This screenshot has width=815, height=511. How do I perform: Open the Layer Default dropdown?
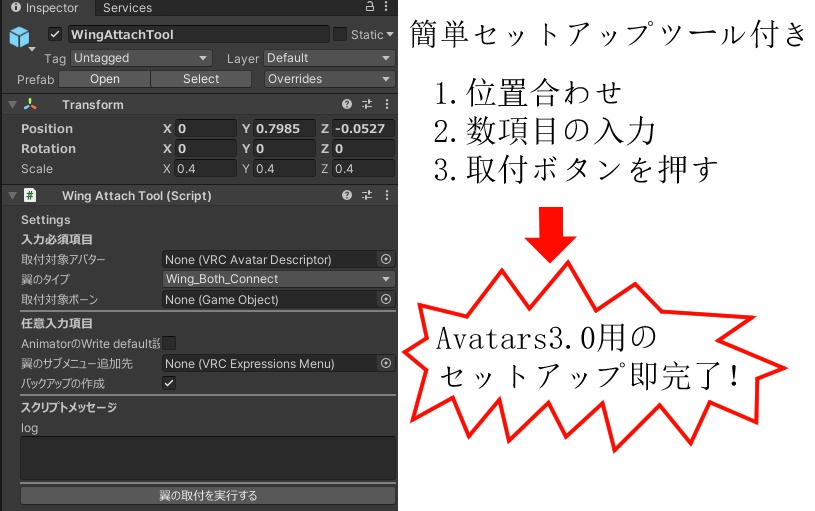329,58
